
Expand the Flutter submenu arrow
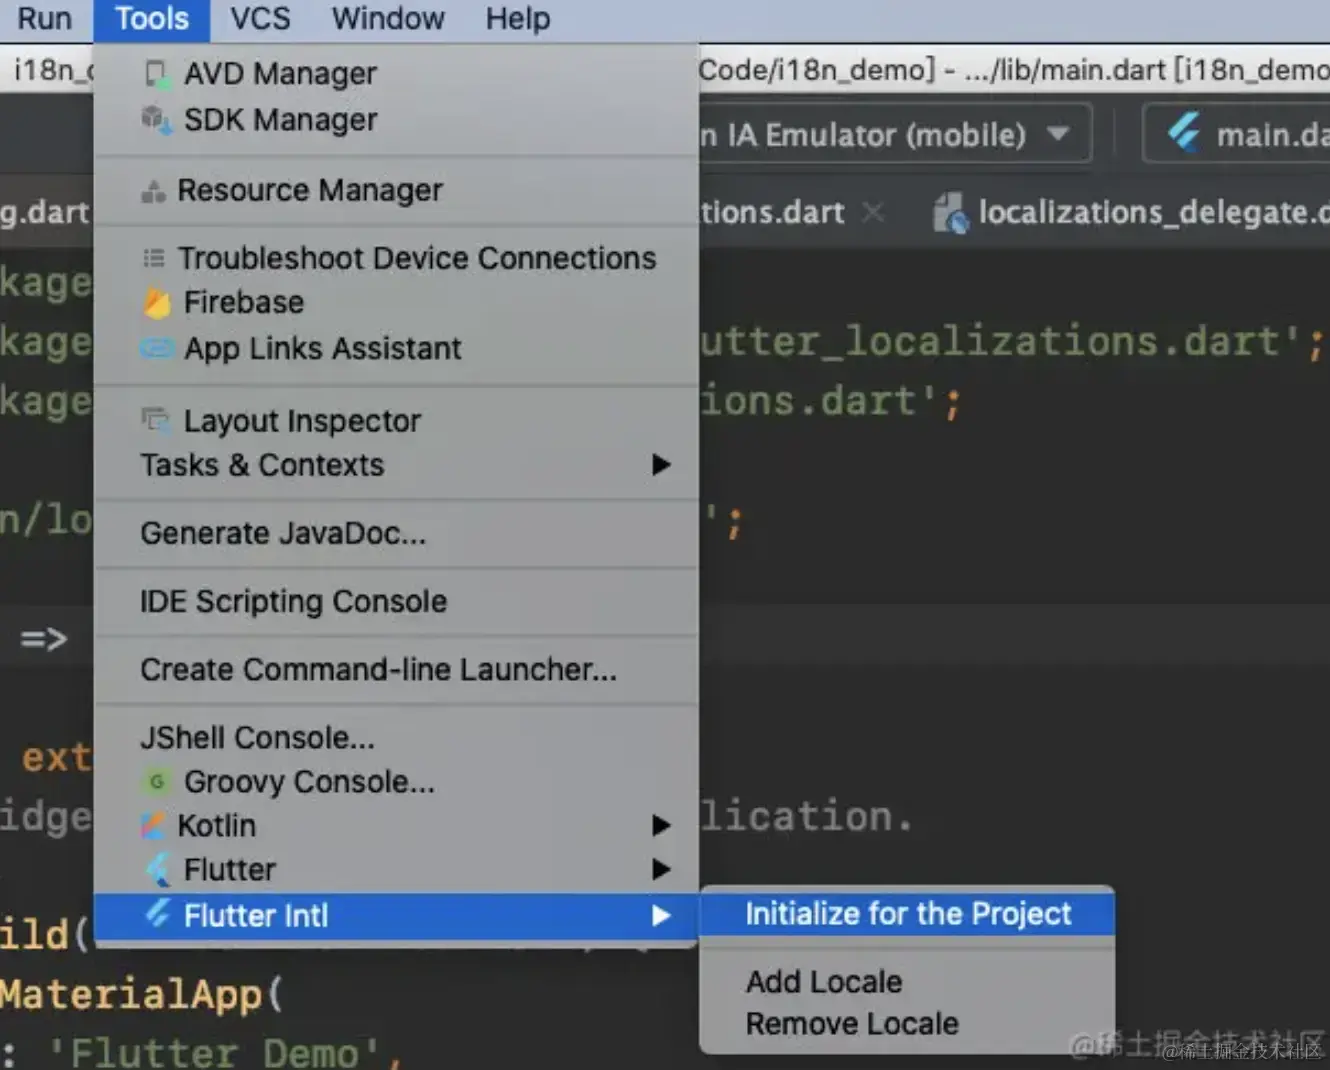point(660,870)
